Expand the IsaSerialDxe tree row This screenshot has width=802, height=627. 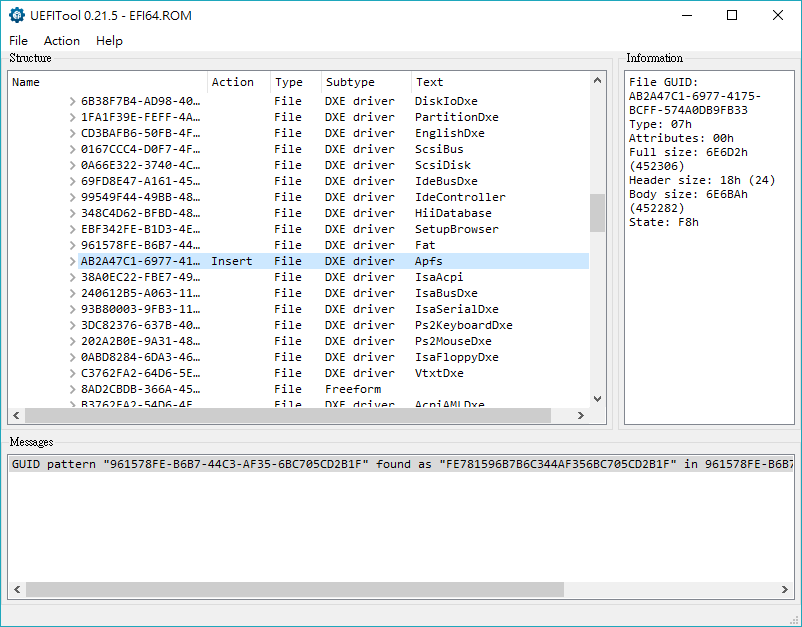(x=73, y=309)
